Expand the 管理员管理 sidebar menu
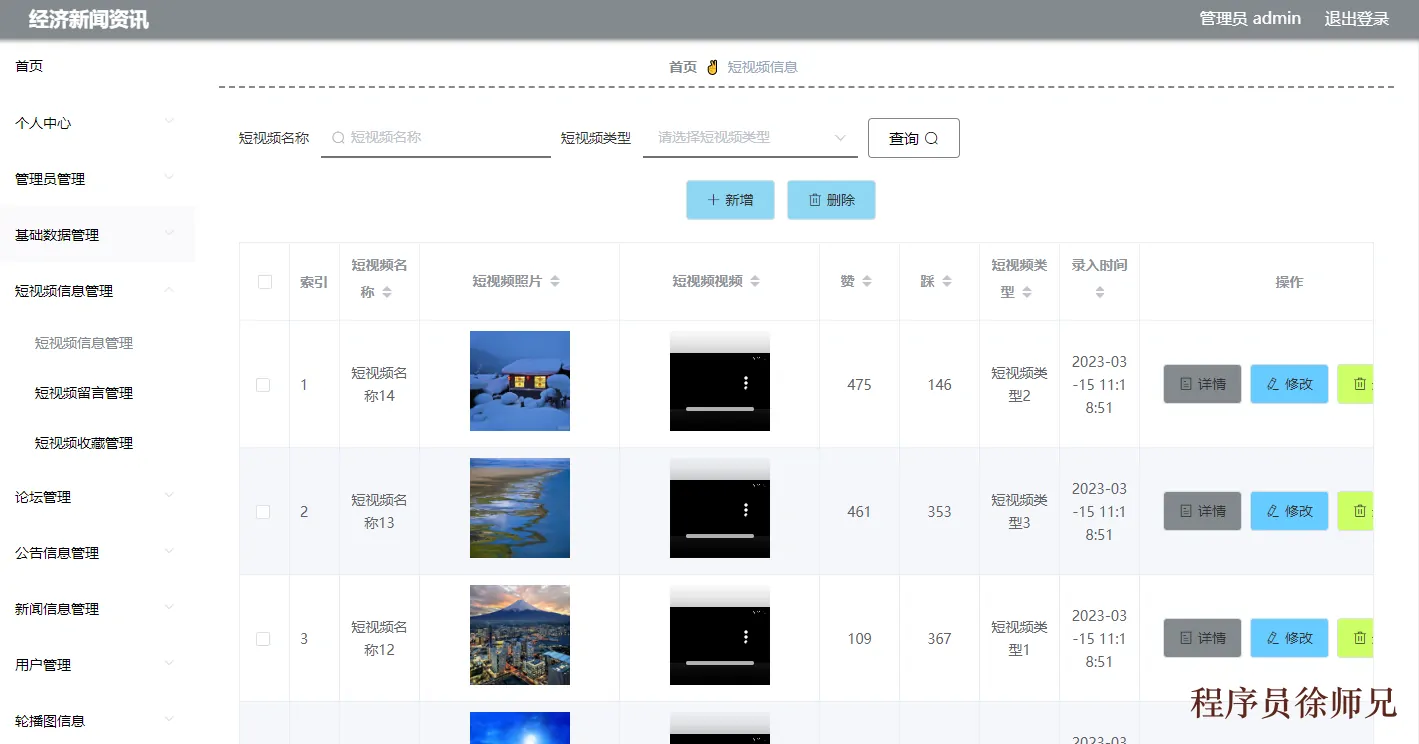 click(x=97, y=179)
